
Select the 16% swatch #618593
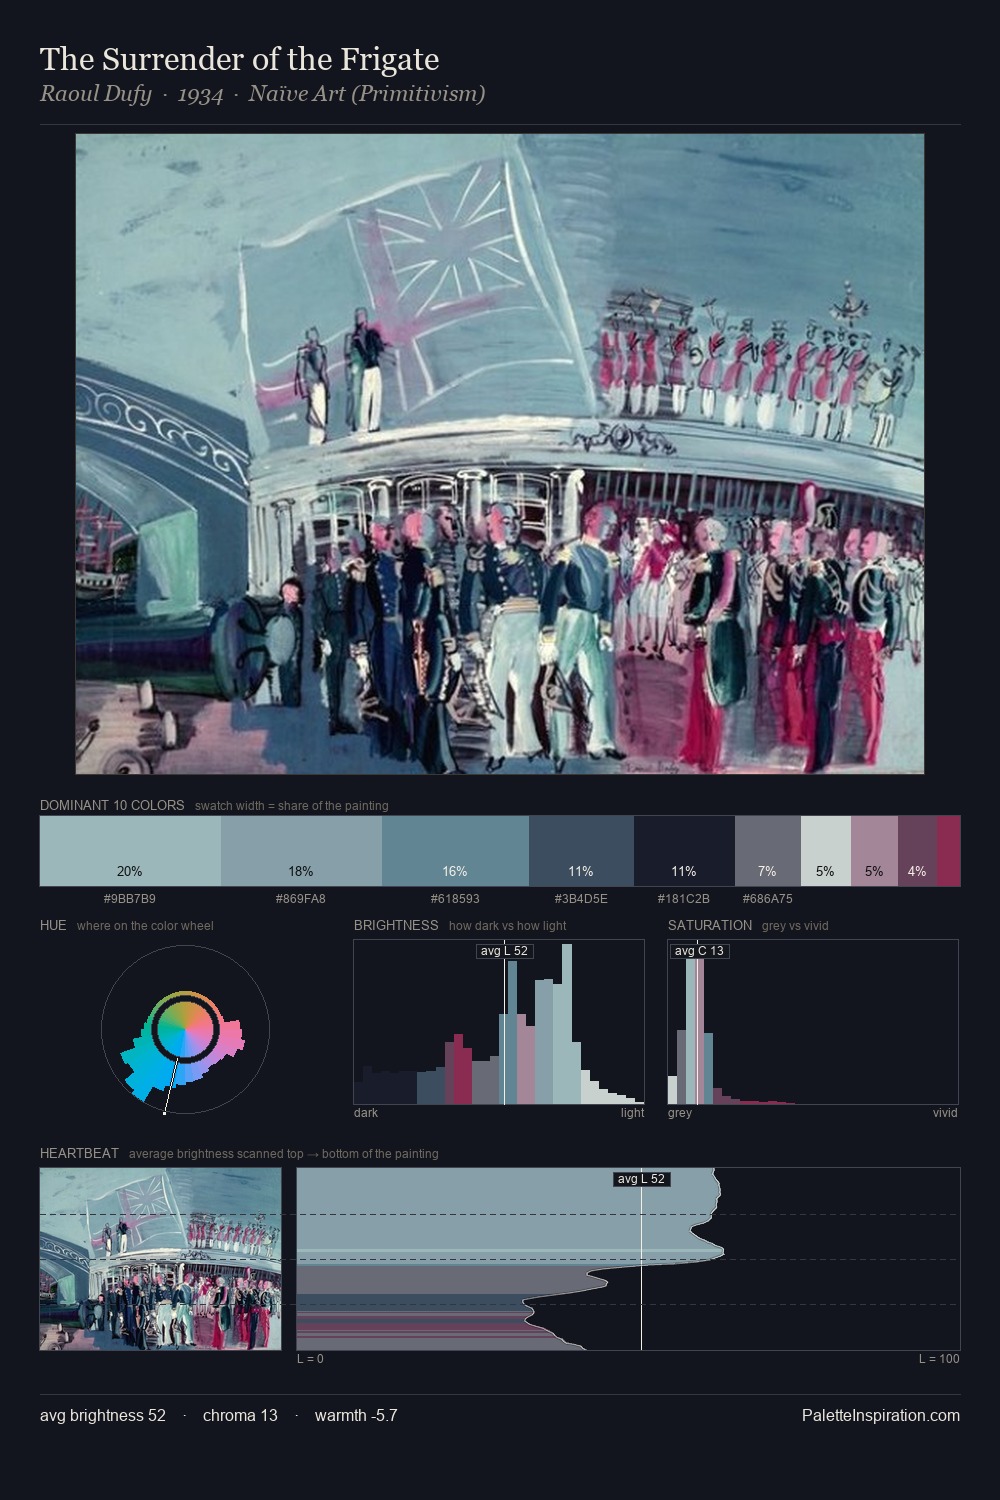455,851
